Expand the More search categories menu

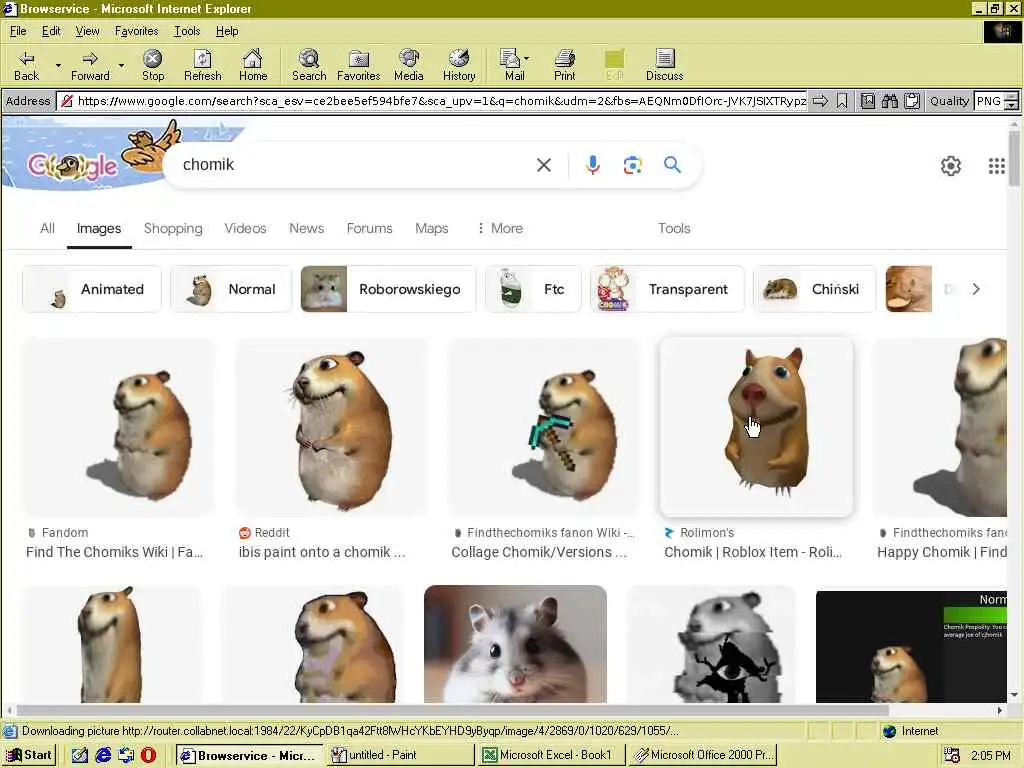click(500, 228)
